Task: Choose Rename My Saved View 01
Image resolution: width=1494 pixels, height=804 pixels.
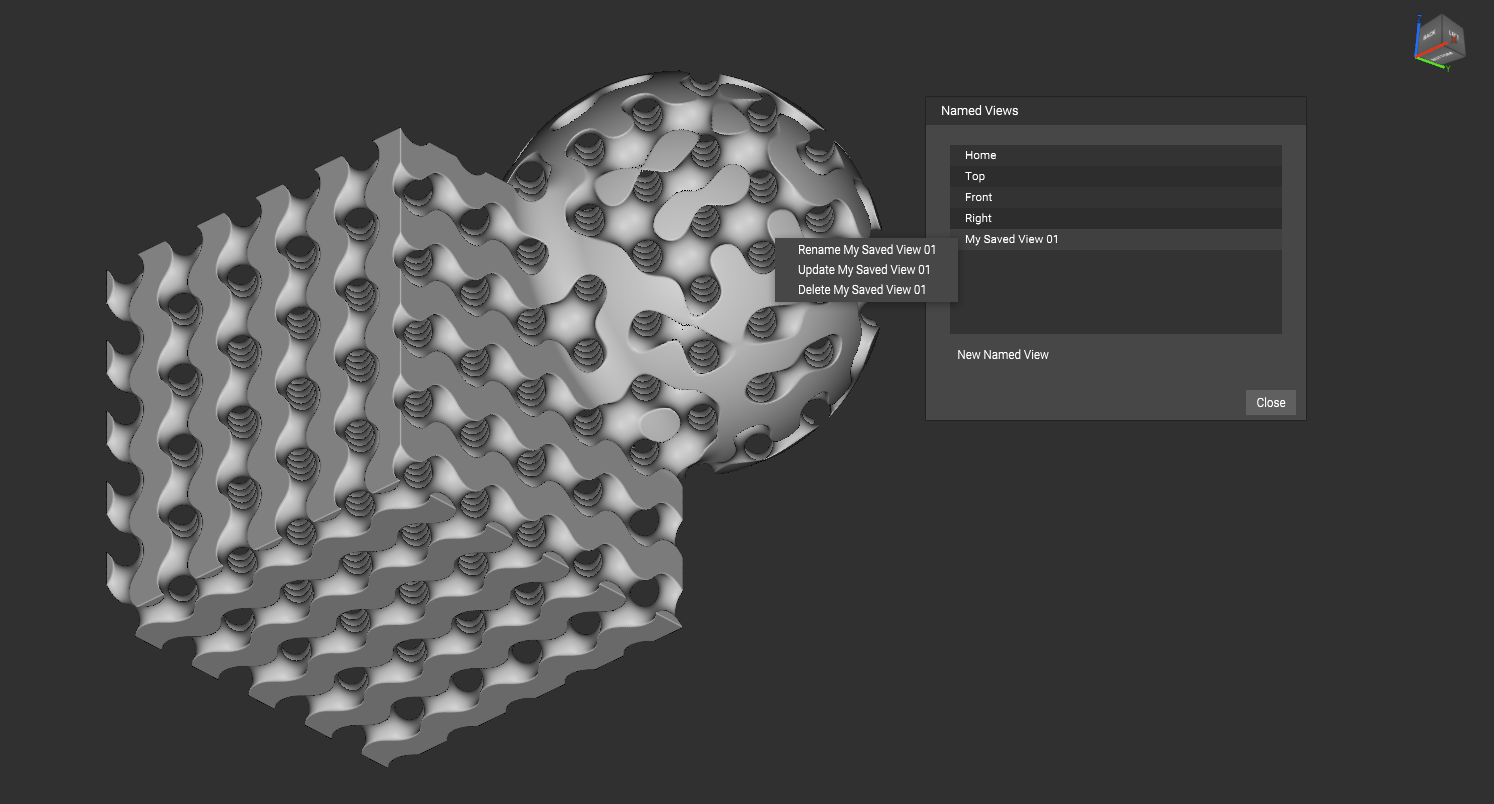Action: tap(867, 250)
